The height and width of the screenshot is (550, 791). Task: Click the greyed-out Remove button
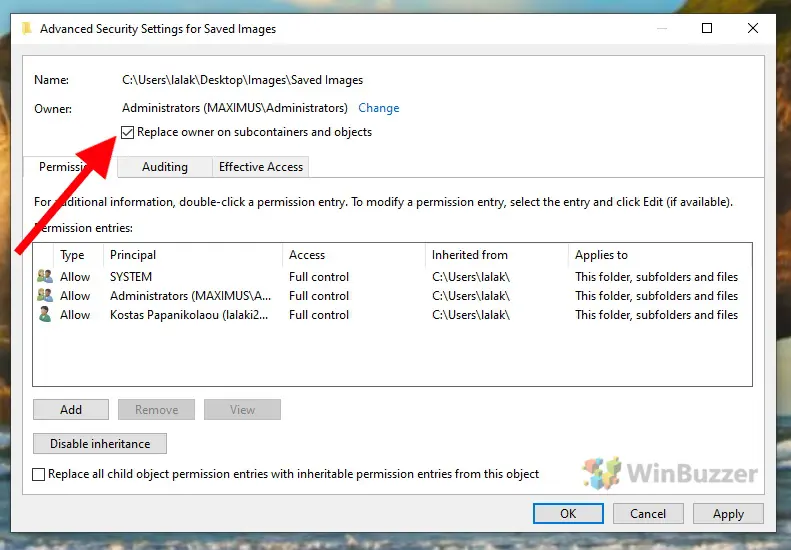point(156,410)
